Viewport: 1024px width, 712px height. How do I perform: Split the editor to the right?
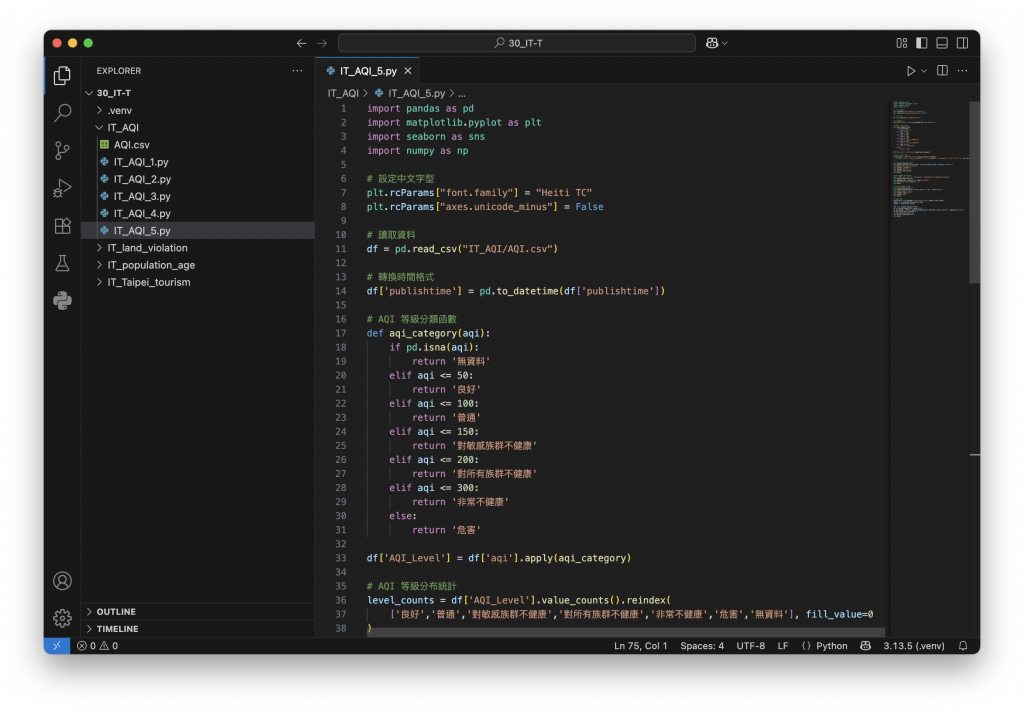[x=942, y=71]
